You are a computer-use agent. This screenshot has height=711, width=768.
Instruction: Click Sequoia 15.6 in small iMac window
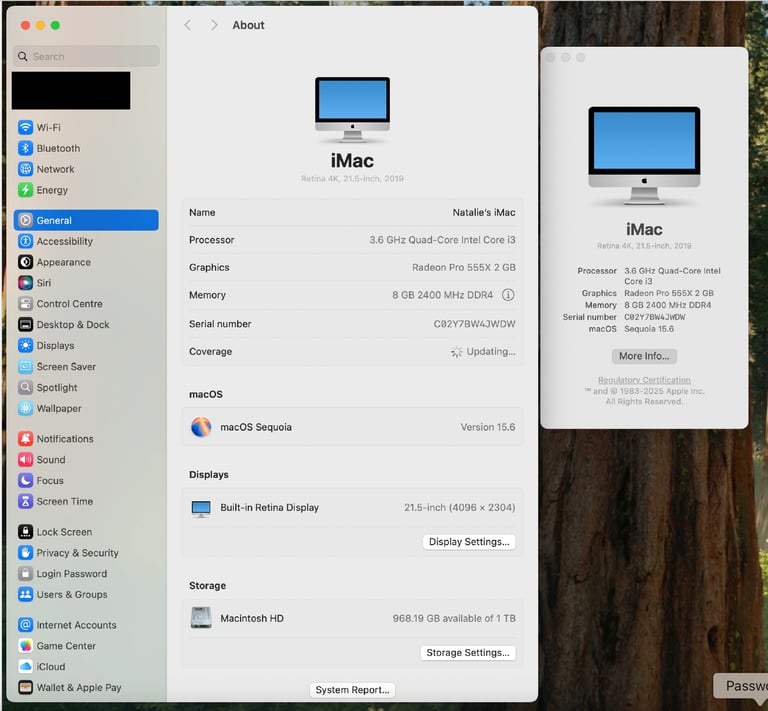(649, 329)
